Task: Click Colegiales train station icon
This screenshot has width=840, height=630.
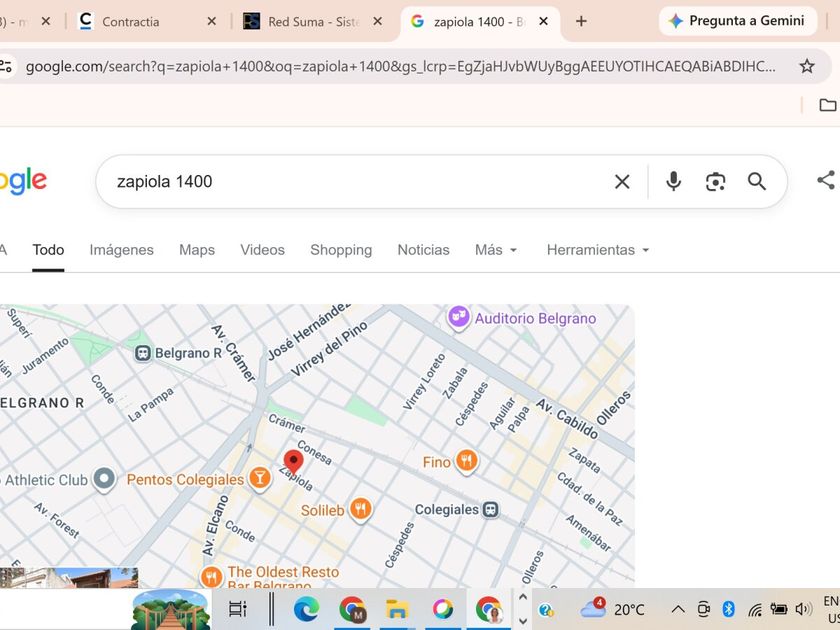Action: pyautogui.click(x=491, y=509)
